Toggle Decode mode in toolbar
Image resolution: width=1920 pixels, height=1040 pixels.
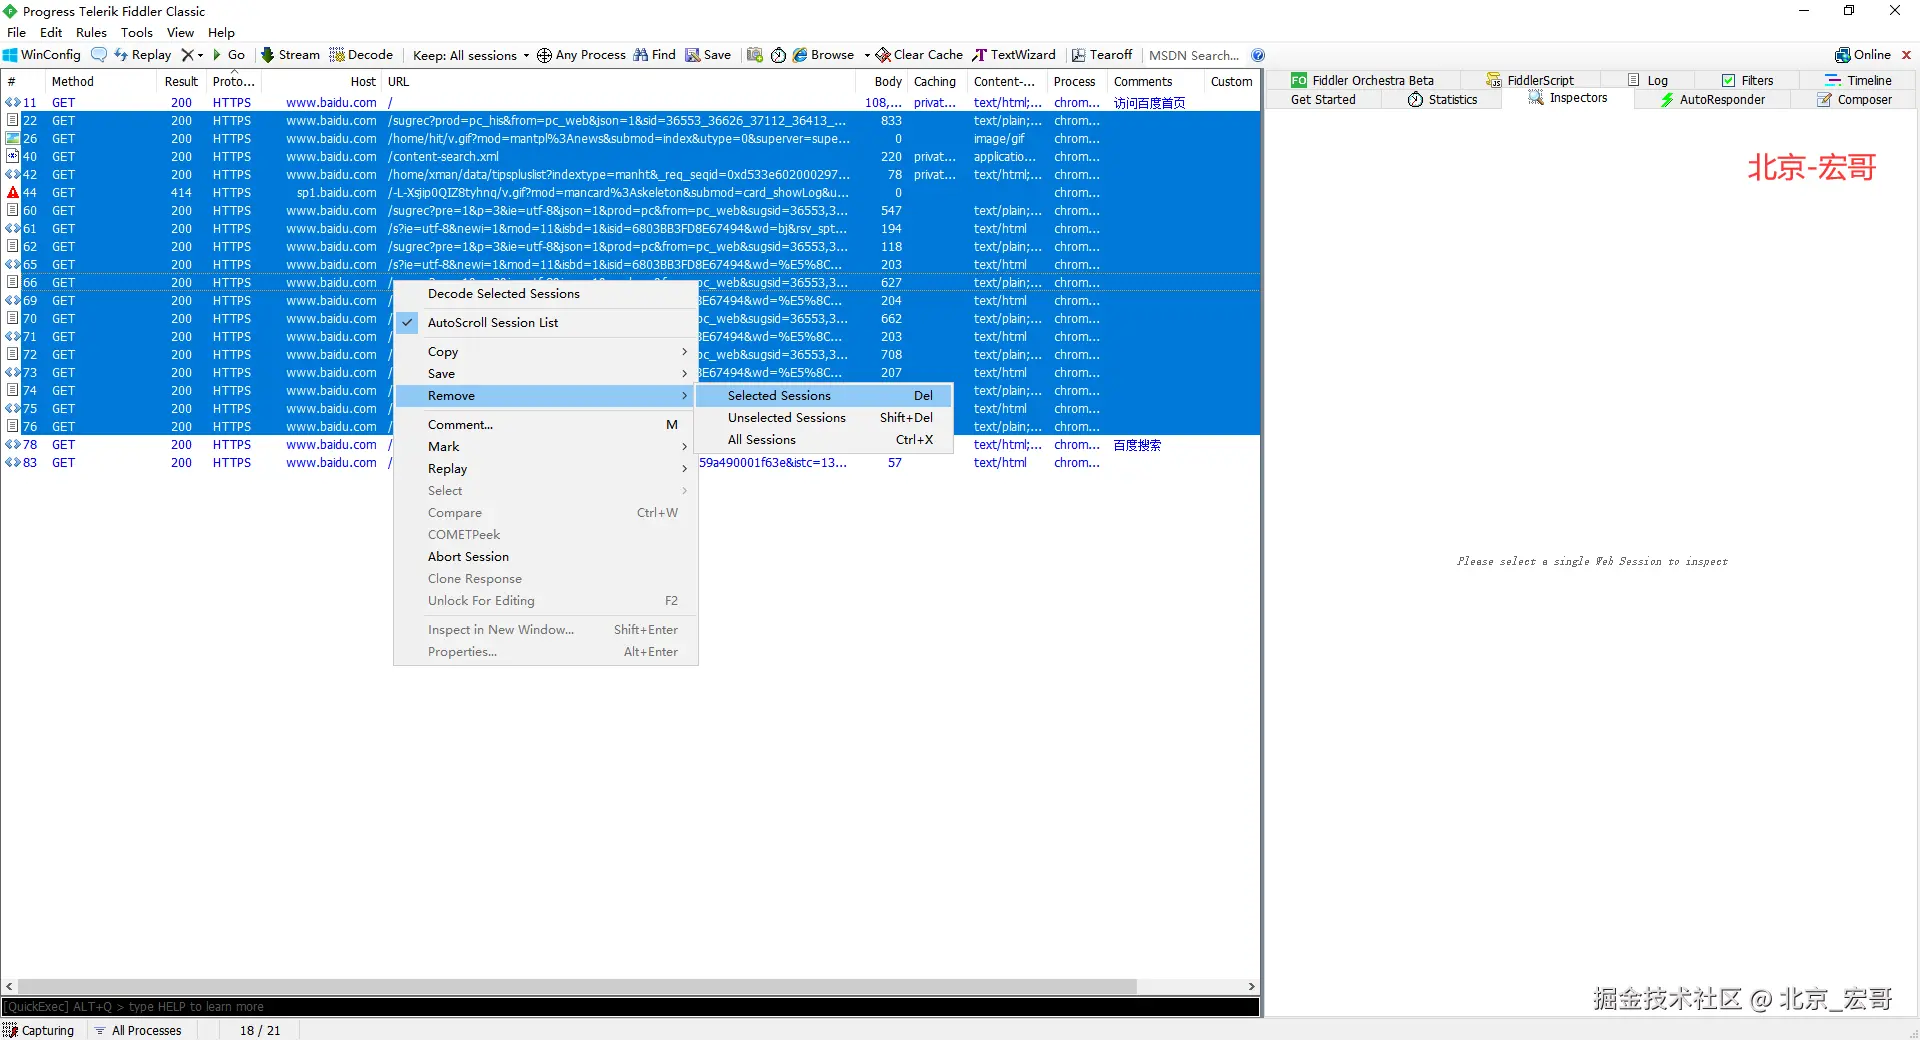click(x=361, y=55)
